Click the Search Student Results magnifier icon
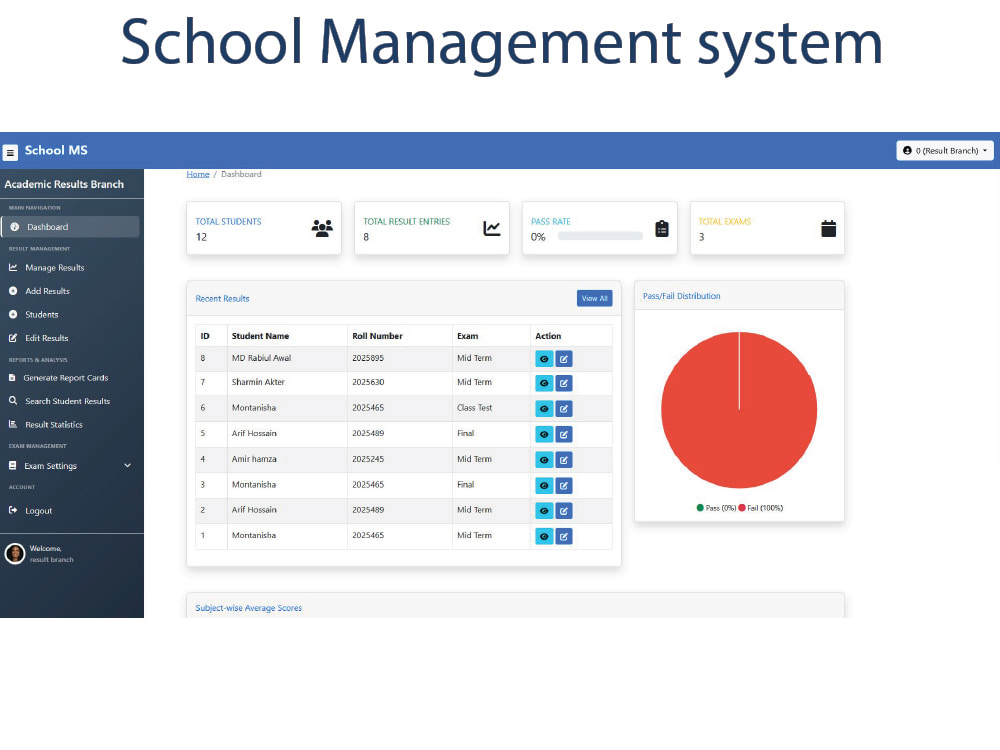The height and width of the screenshot is (750, 1000). pyautogui.click(x=13, y=401)
